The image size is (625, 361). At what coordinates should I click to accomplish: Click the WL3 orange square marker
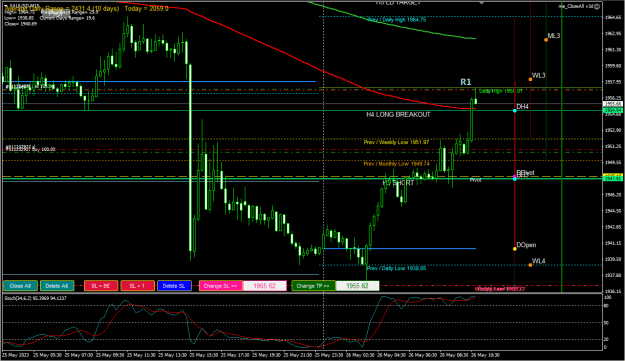pyautogui.click(x=530, y=79)
